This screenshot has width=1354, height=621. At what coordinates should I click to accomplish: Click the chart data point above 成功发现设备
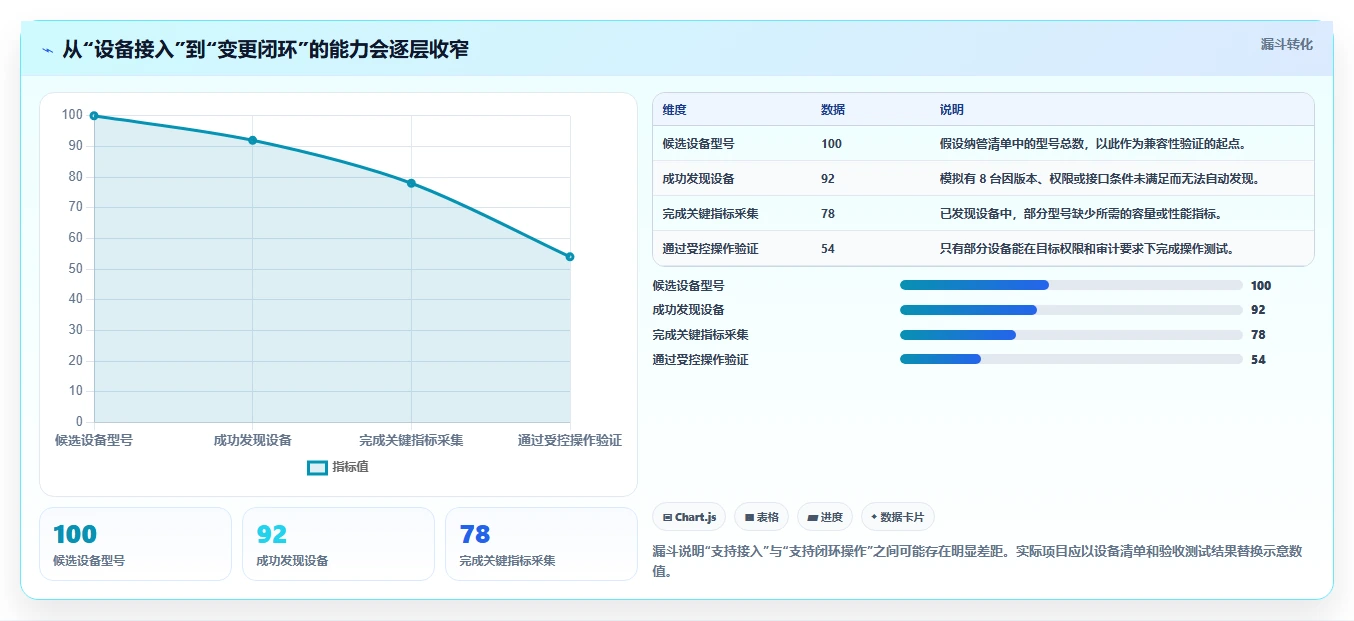[x=252, y=140]
